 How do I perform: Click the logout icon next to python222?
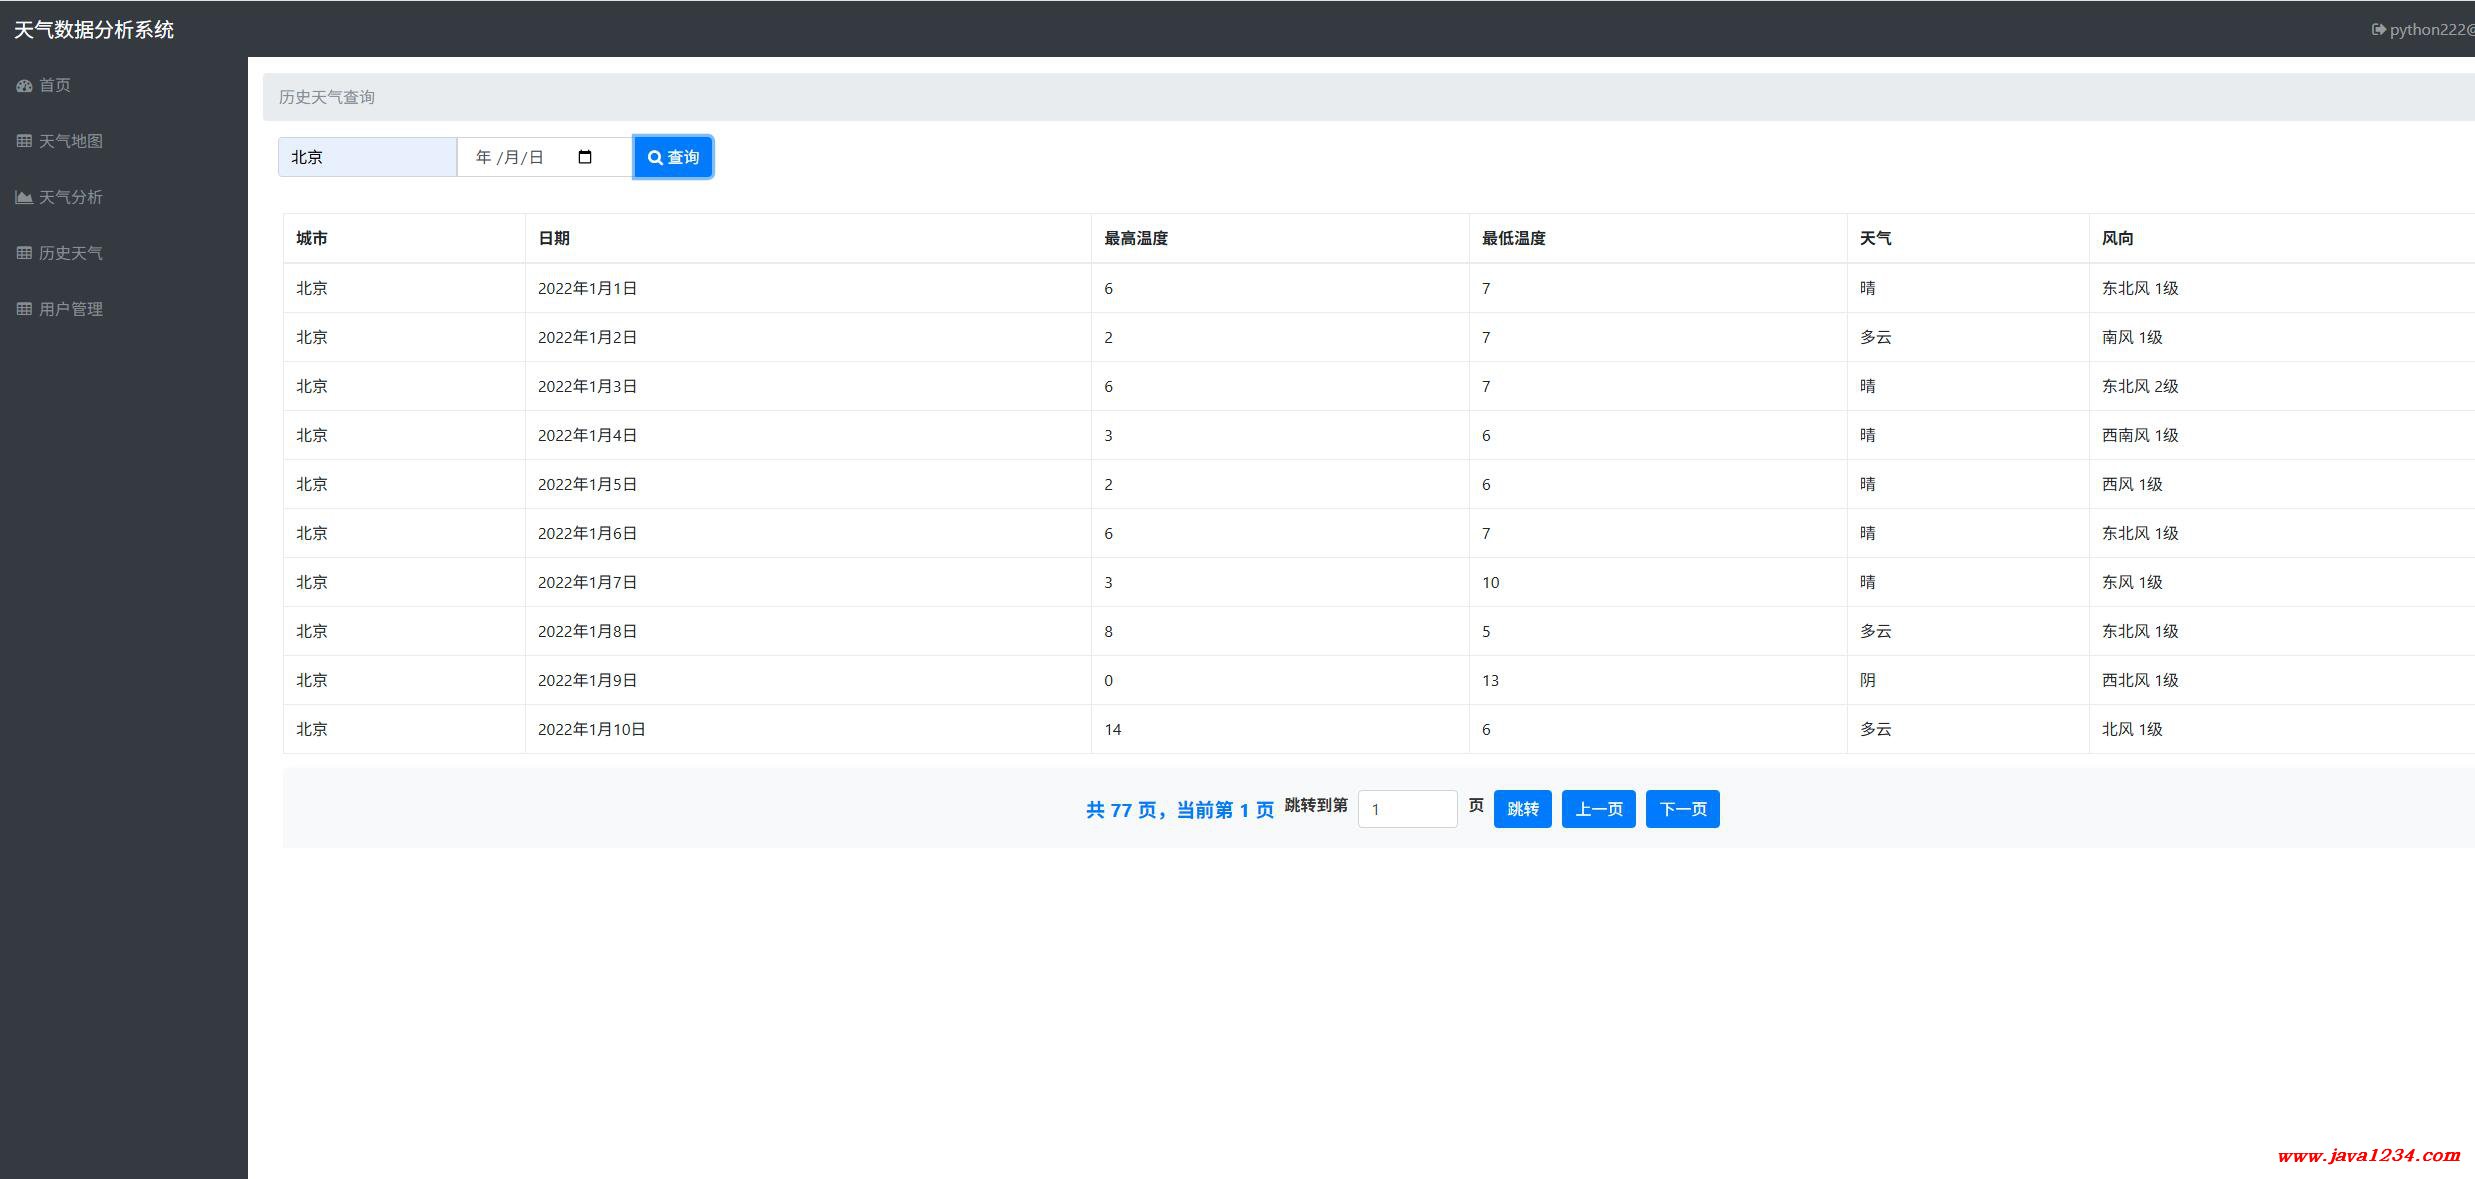point(2378,30)
